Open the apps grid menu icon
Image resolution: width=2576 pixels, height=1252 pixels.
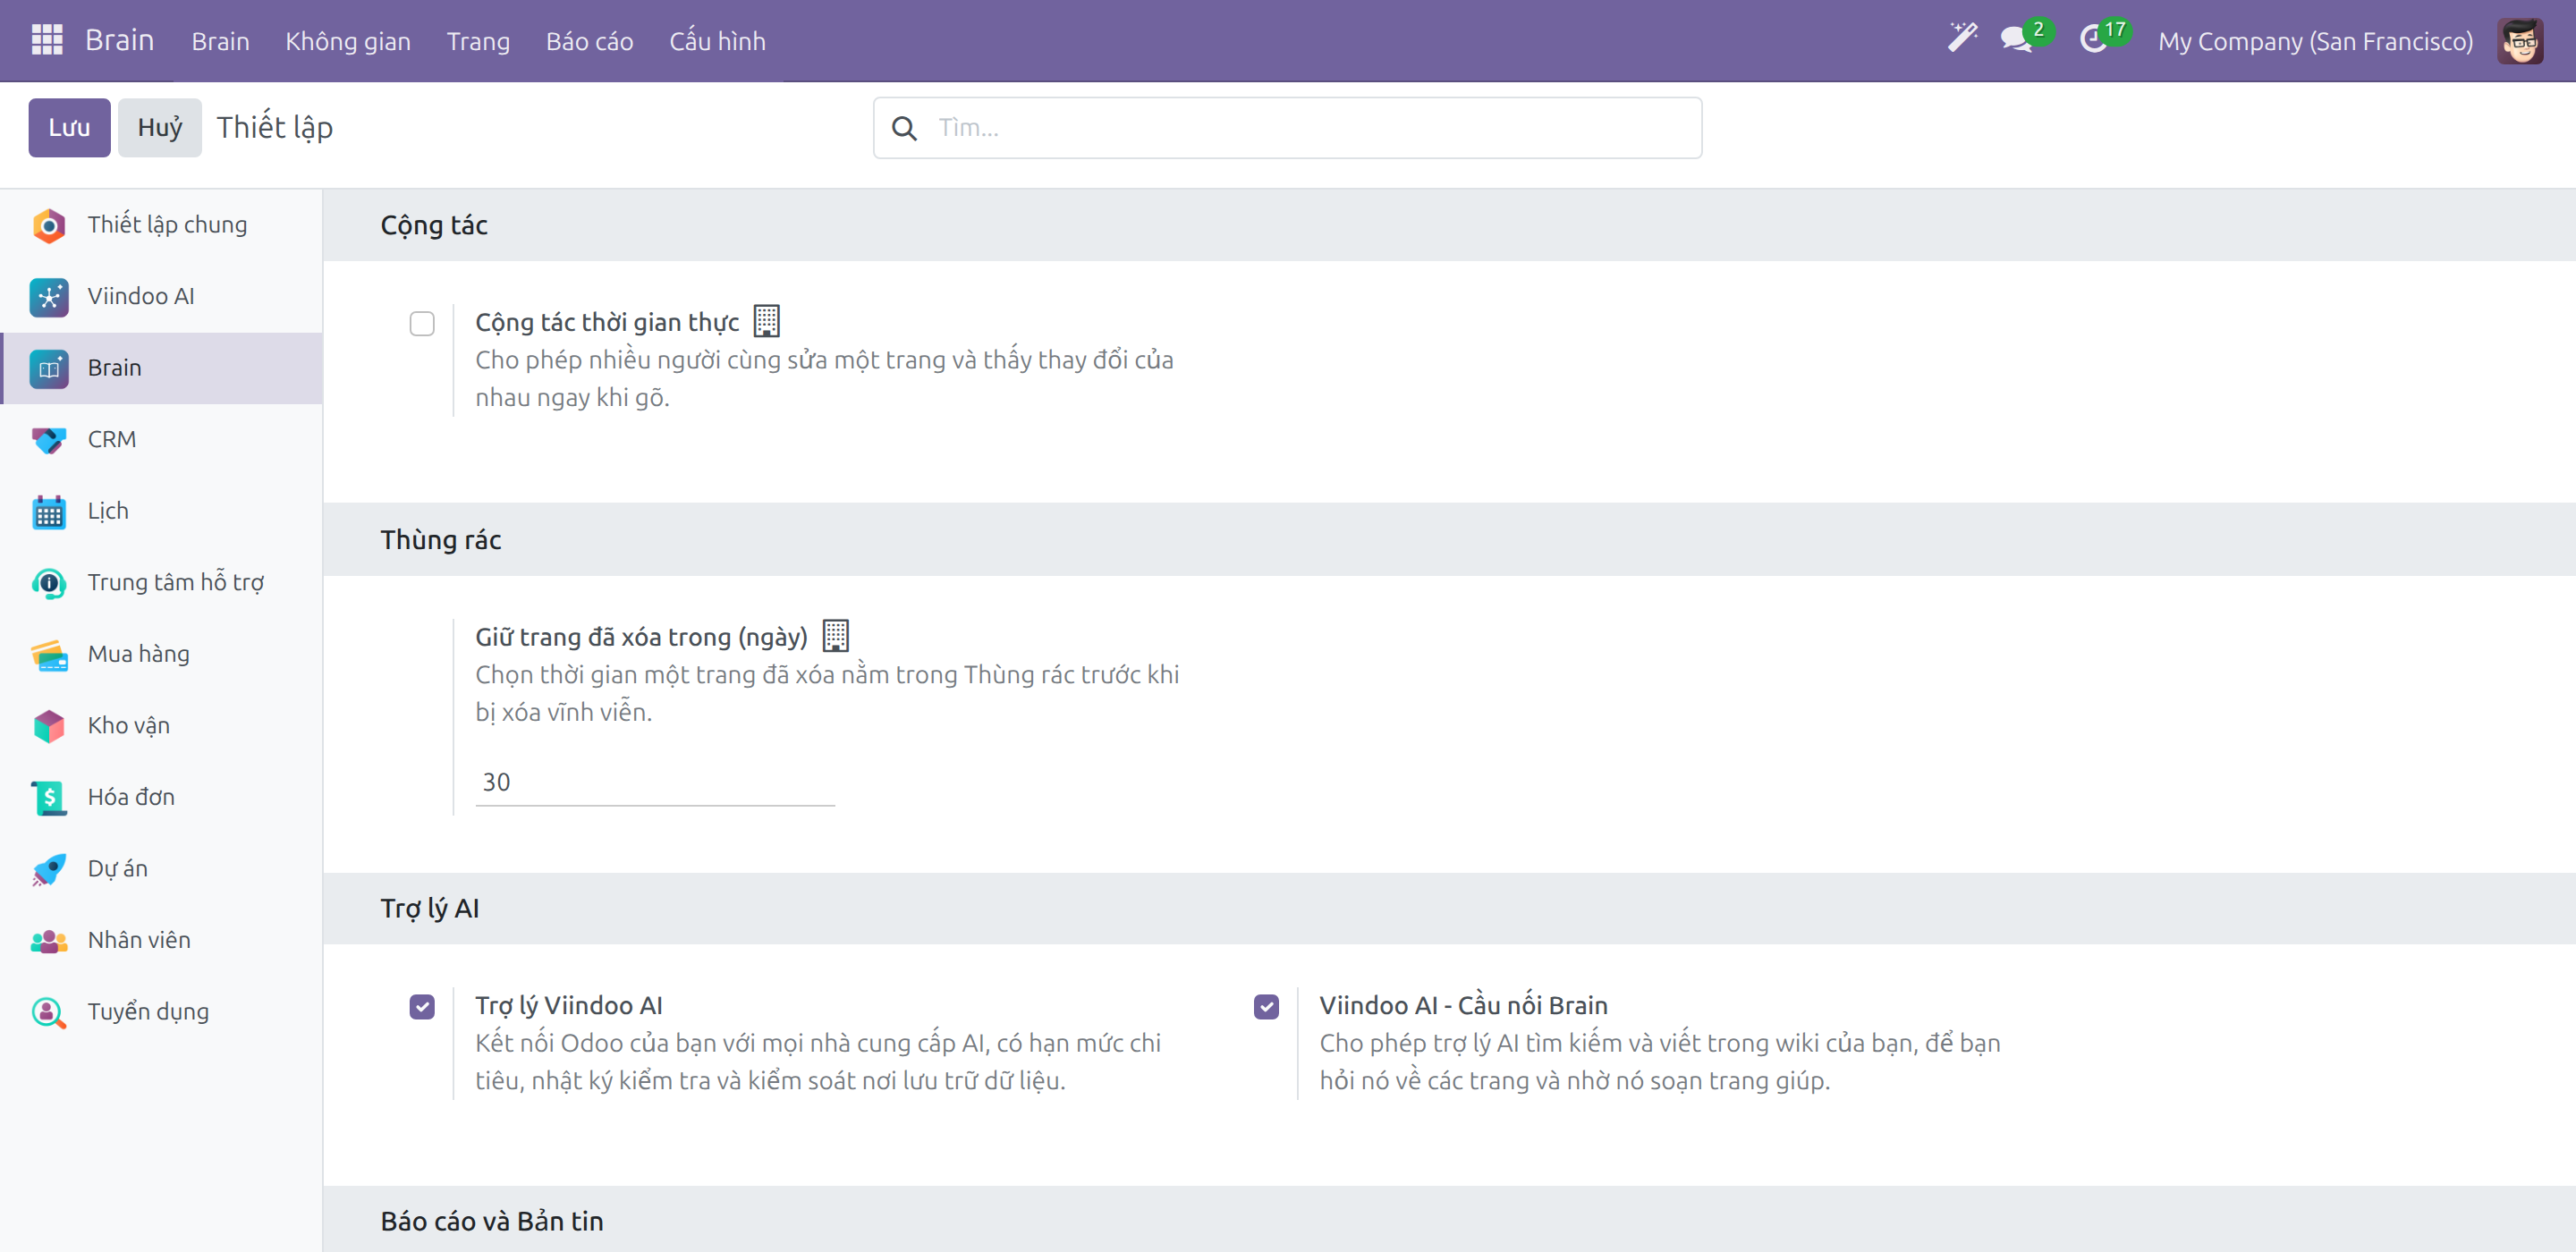(47, 40)
